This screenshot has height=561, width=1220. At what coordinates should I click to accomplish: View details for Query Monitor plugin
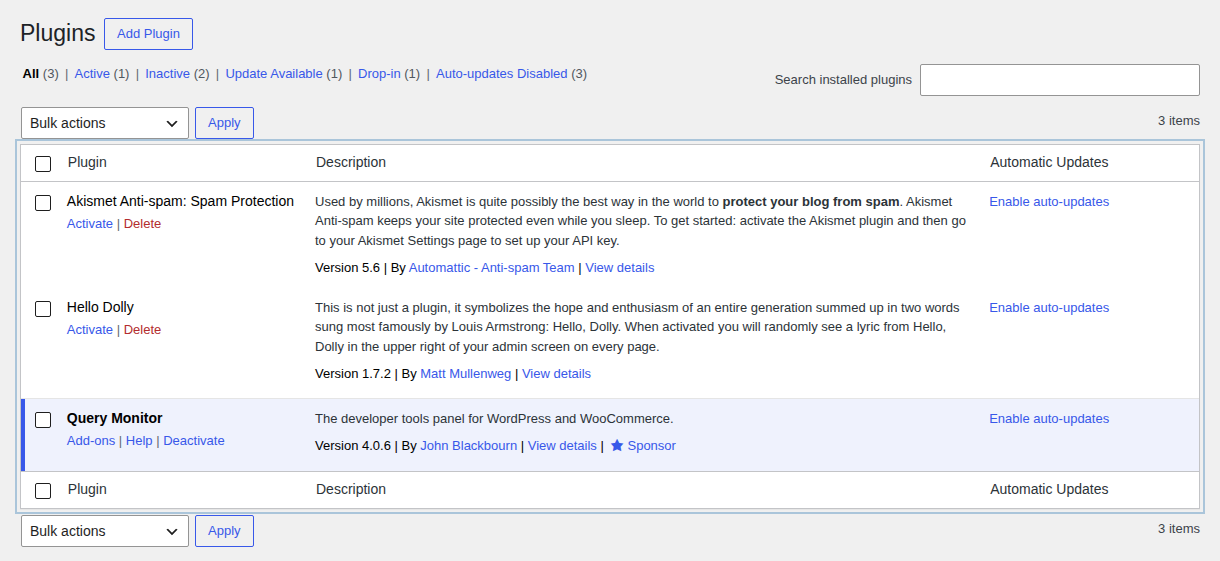tap(562, 446)
